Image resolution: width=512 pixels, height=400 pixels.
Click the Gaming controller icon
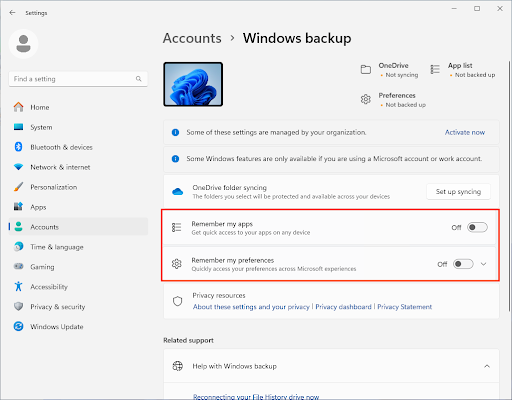coord(19,266)
